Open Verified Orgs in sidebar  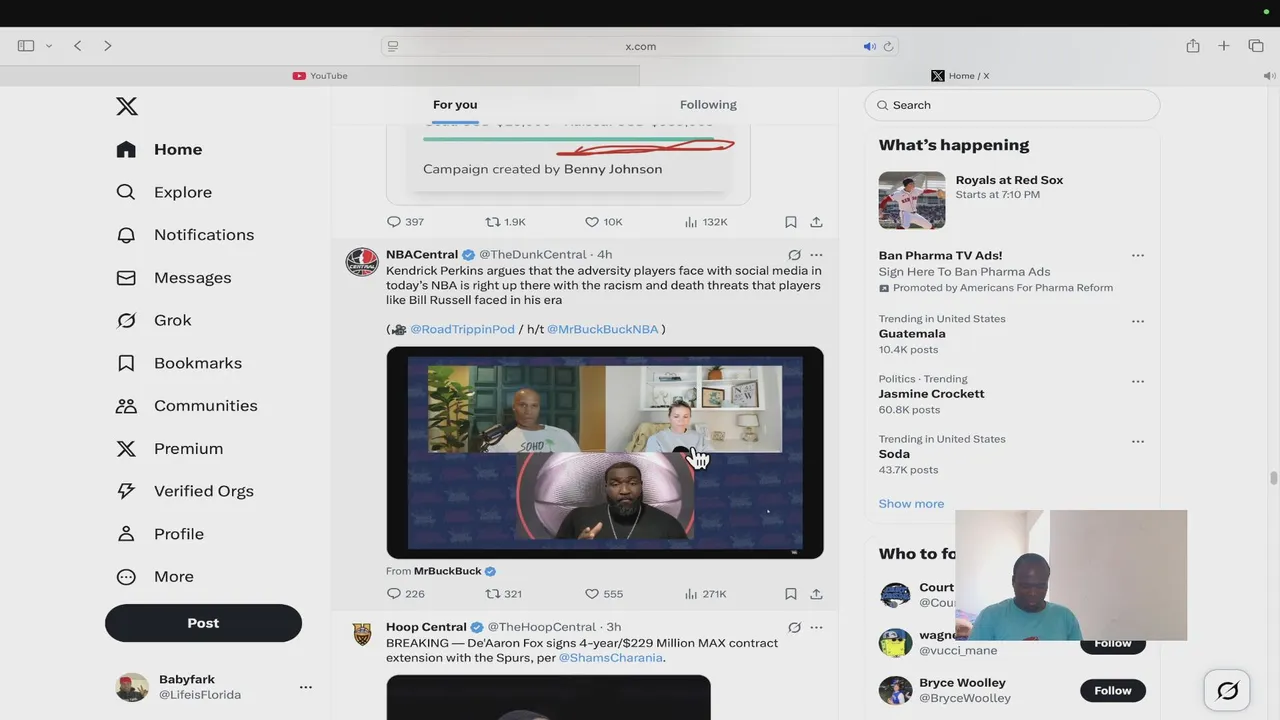[x=185, y=491]
